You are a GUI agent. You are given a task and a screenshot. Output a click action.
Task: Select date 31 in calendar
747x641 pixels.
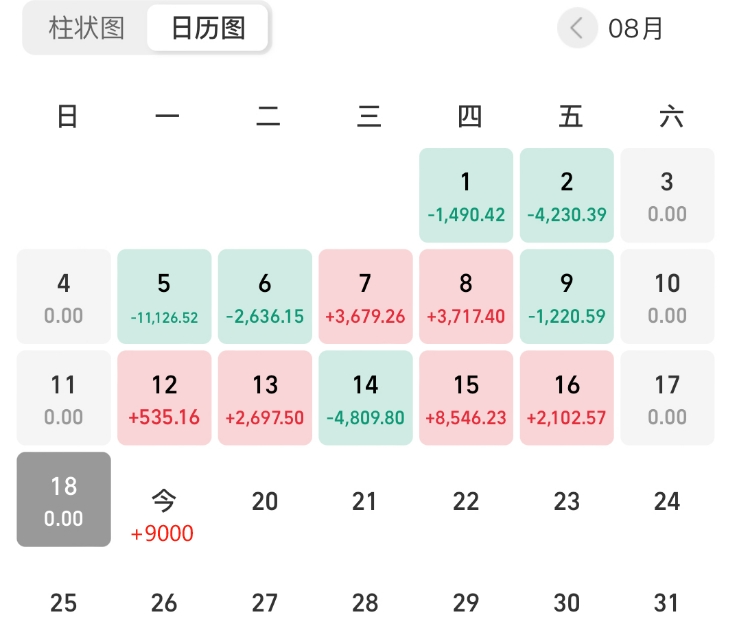(667, 603)
